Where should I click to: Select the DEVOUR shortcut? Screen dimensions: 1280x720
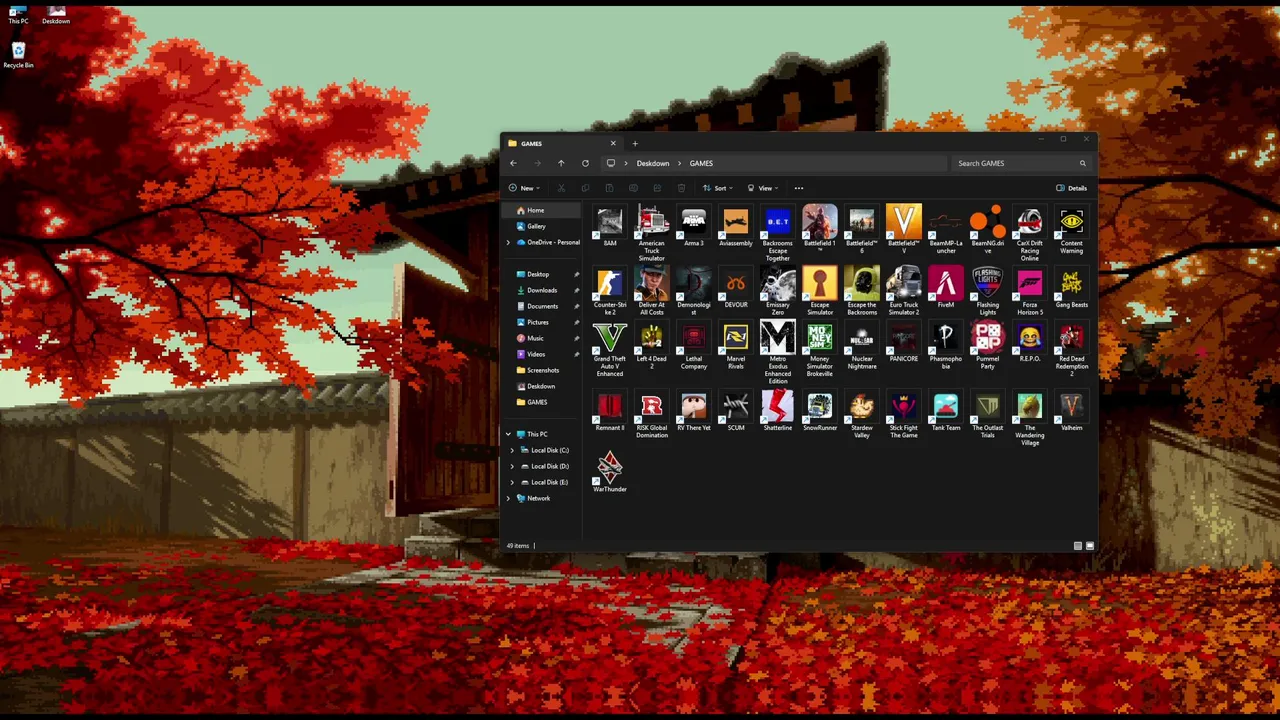tap(736, 288)
